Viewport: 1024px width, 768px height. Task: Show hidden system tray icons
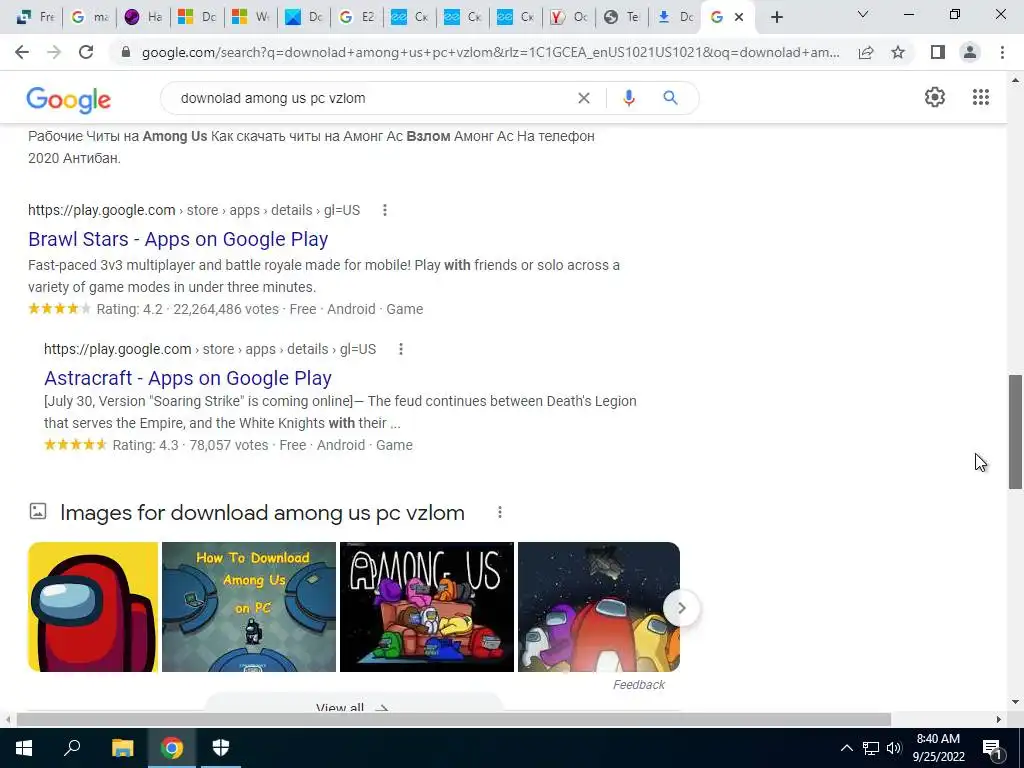coord(846,748)
